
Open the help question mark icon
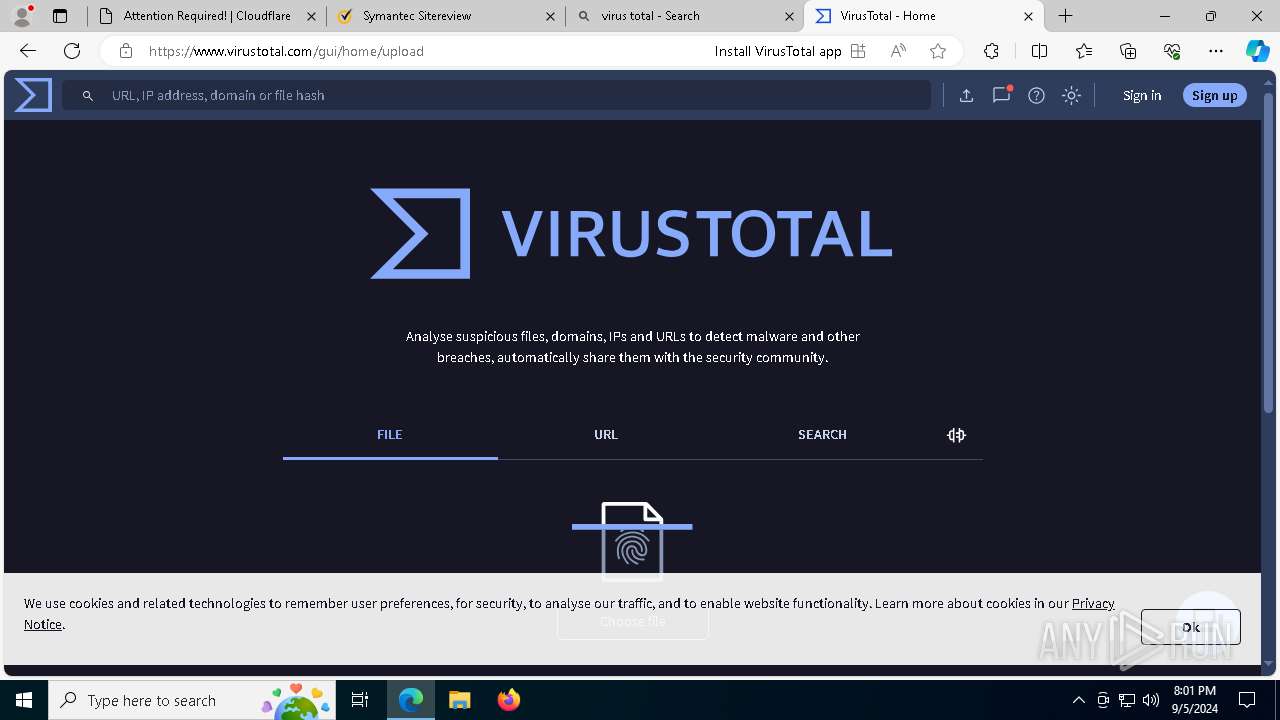click(x=1036, y=95)
